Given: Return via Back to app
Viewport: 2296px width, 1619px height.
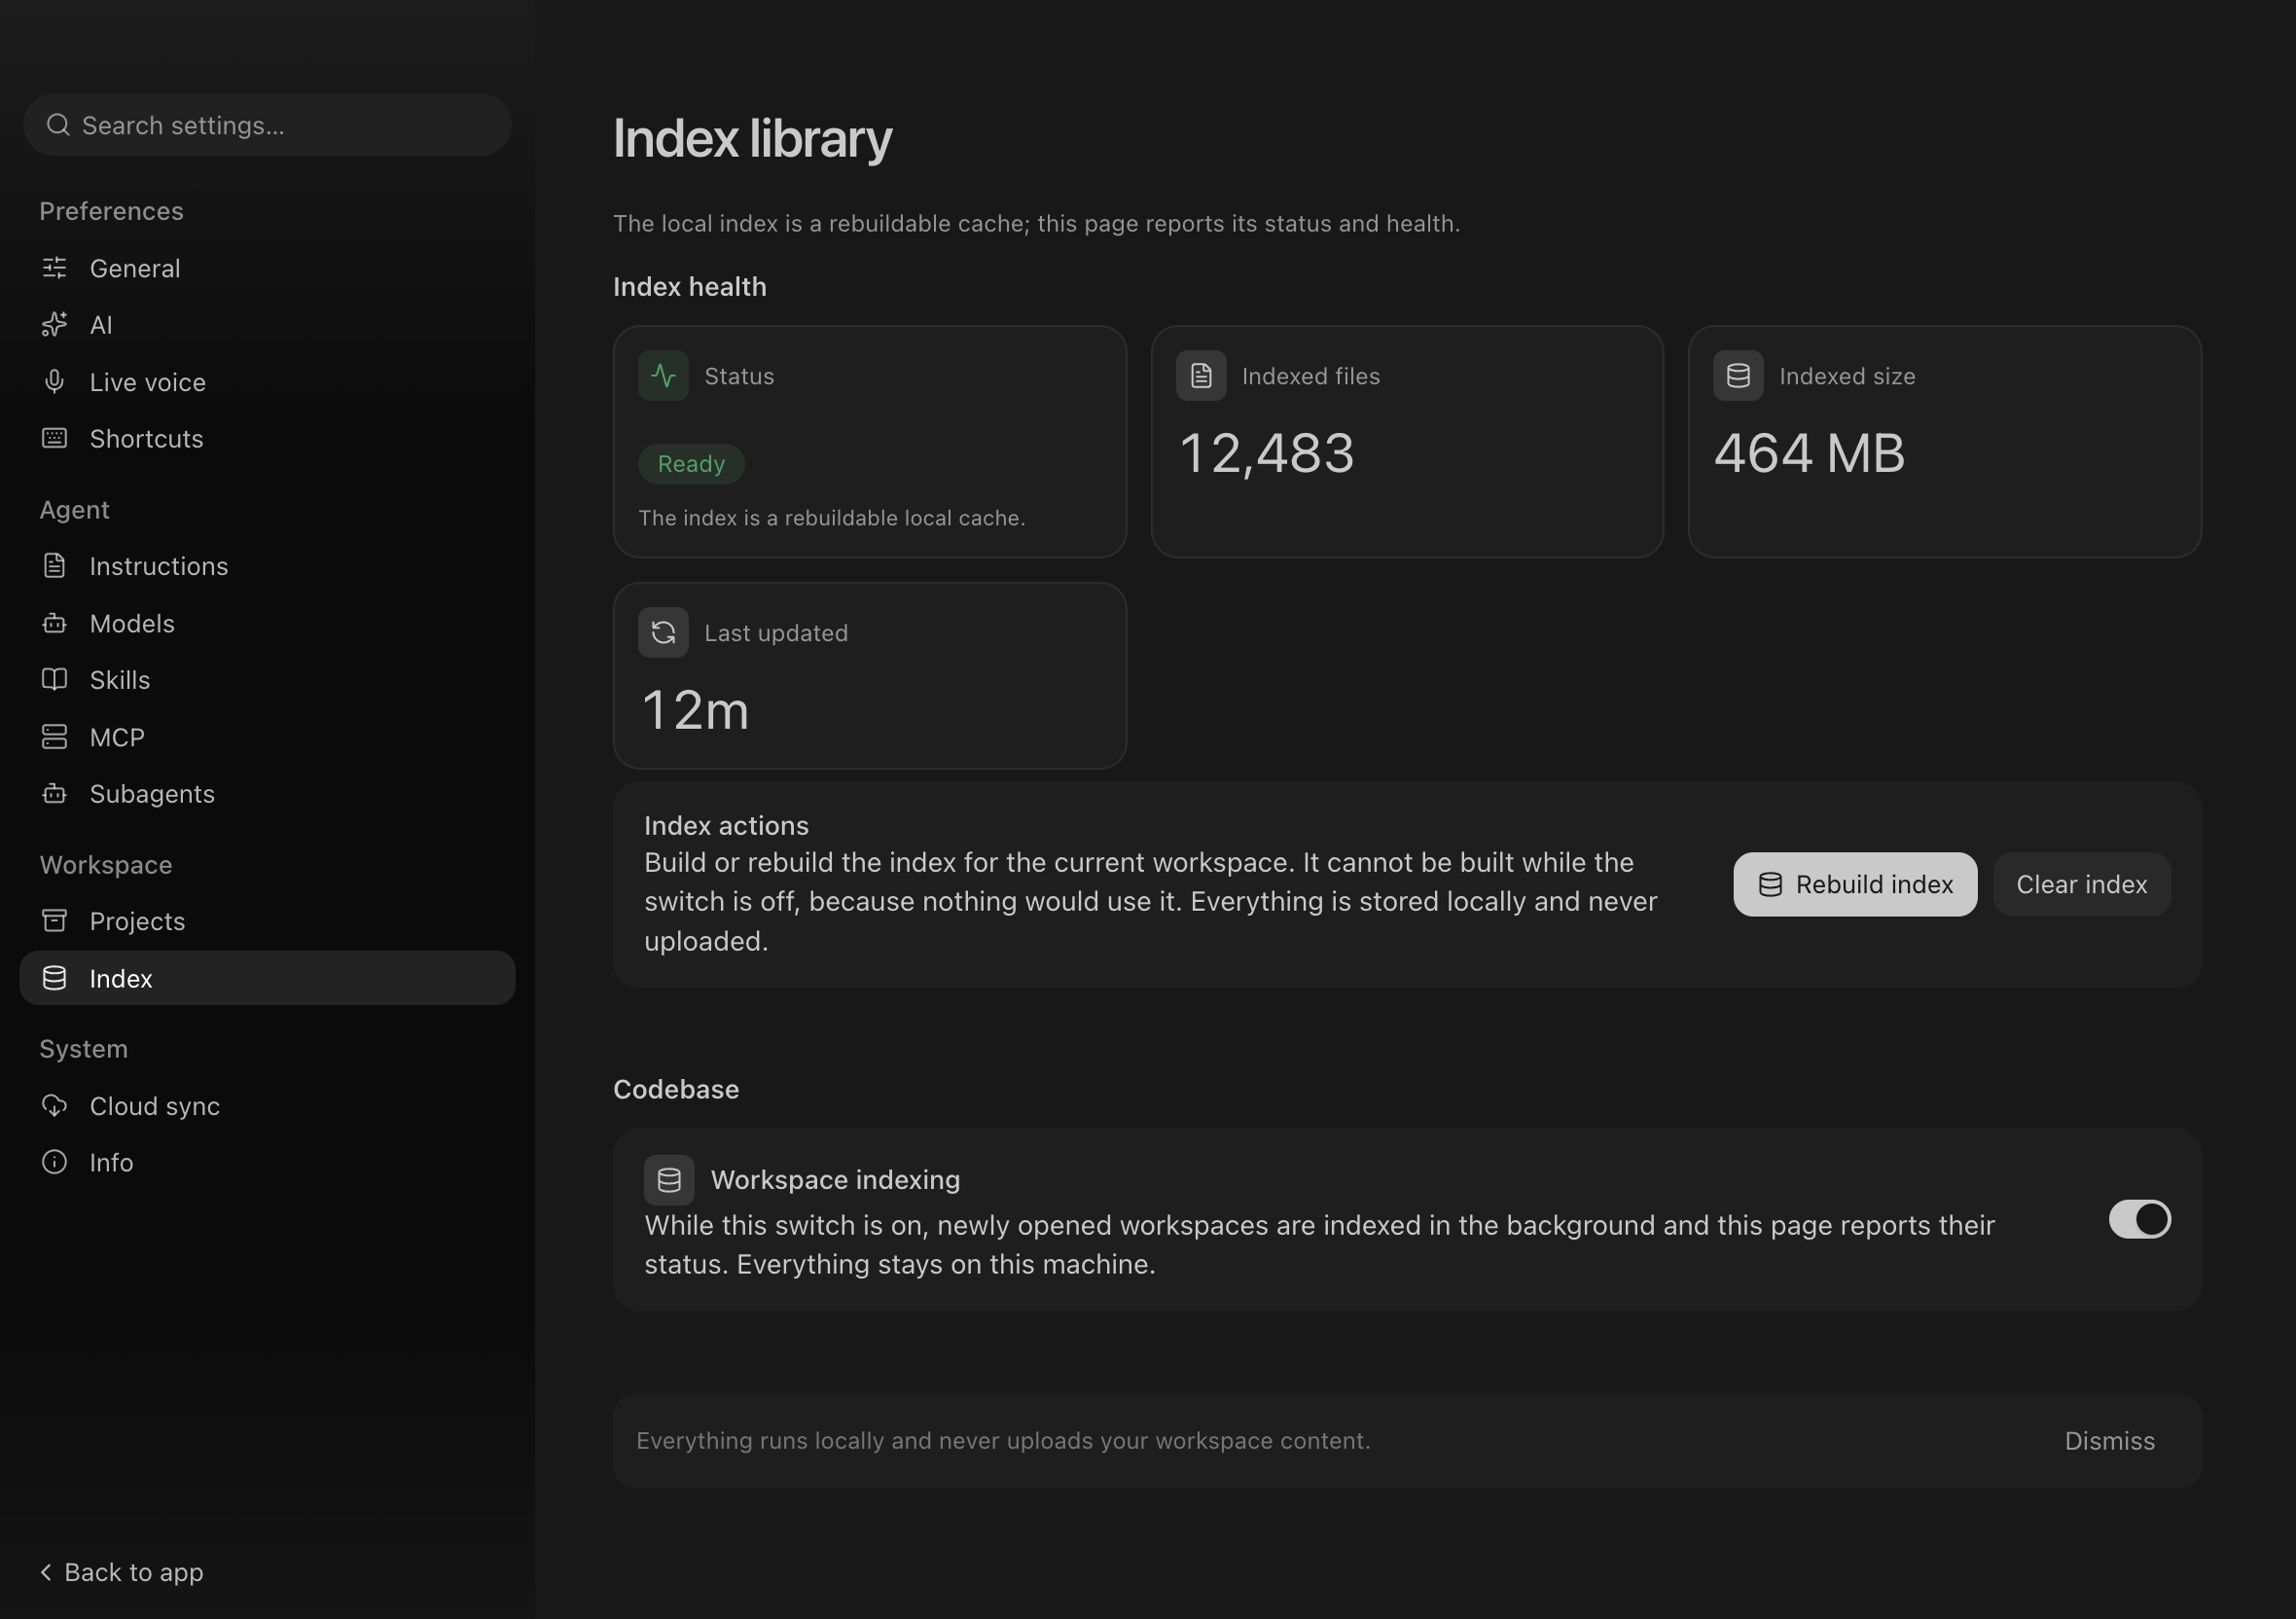Looking at the screenshot, I should 122,1572.
